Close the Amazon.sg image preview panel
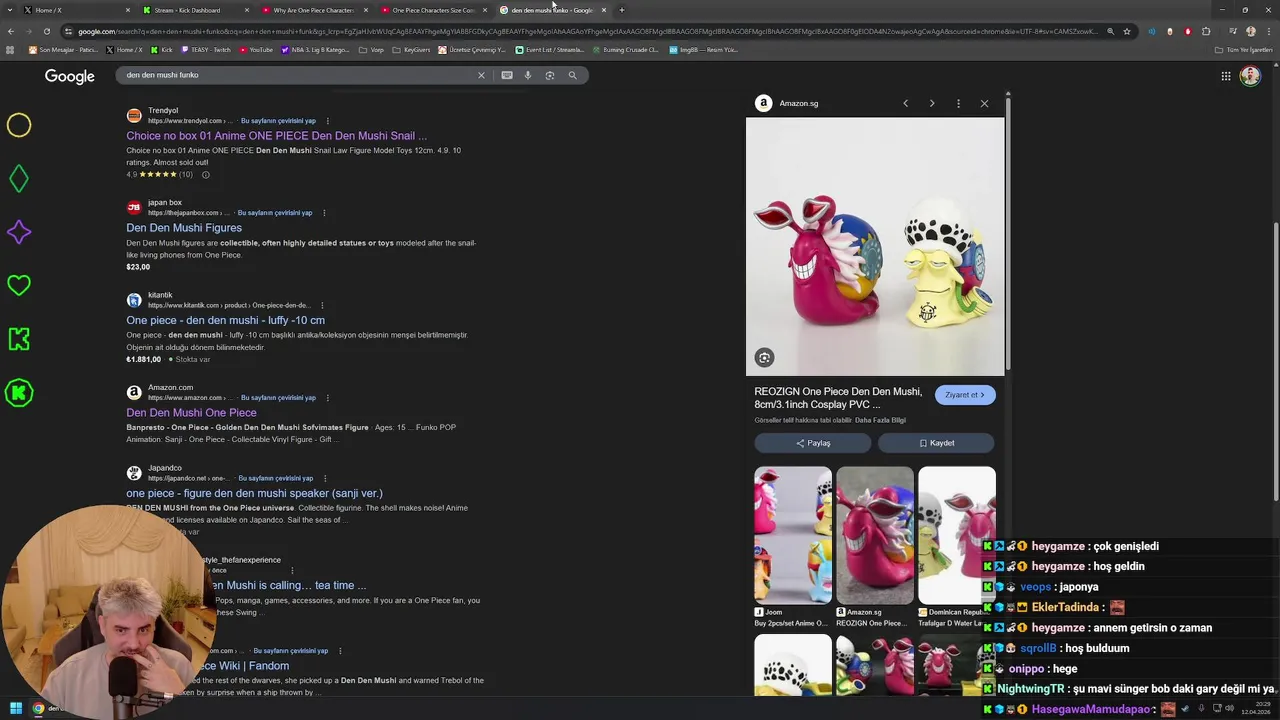Viewport: 1280px width, 720px height. [x=984, y=103]
